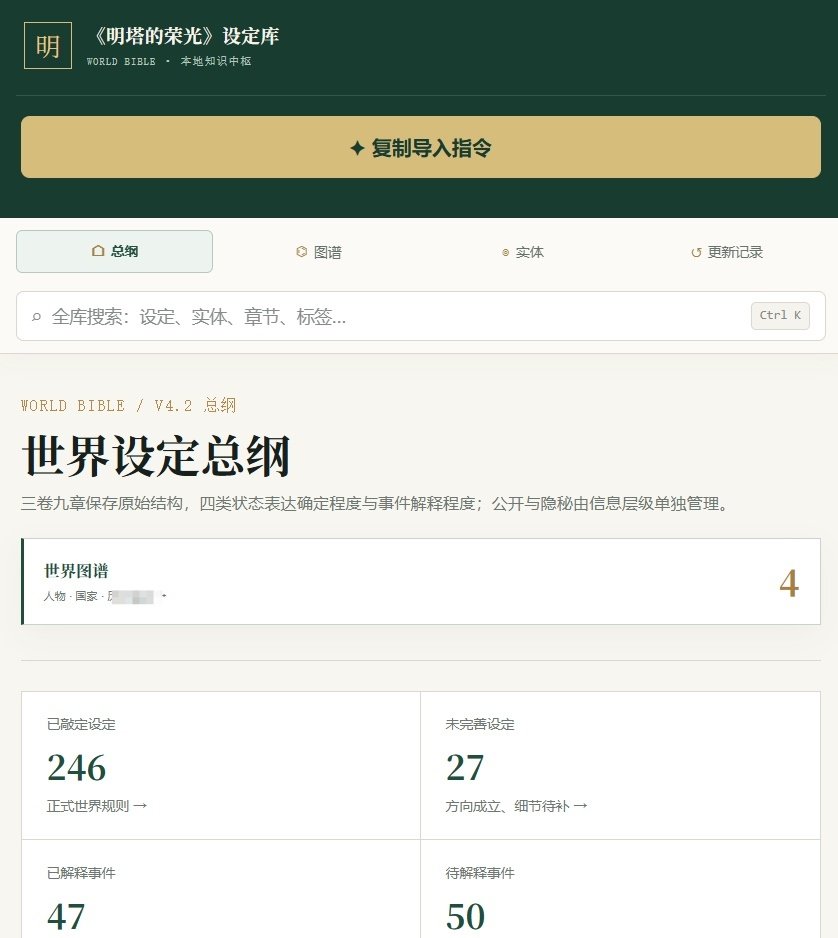Click the 三卷九章保存原始结构 description paragraph

click(376, 504)
